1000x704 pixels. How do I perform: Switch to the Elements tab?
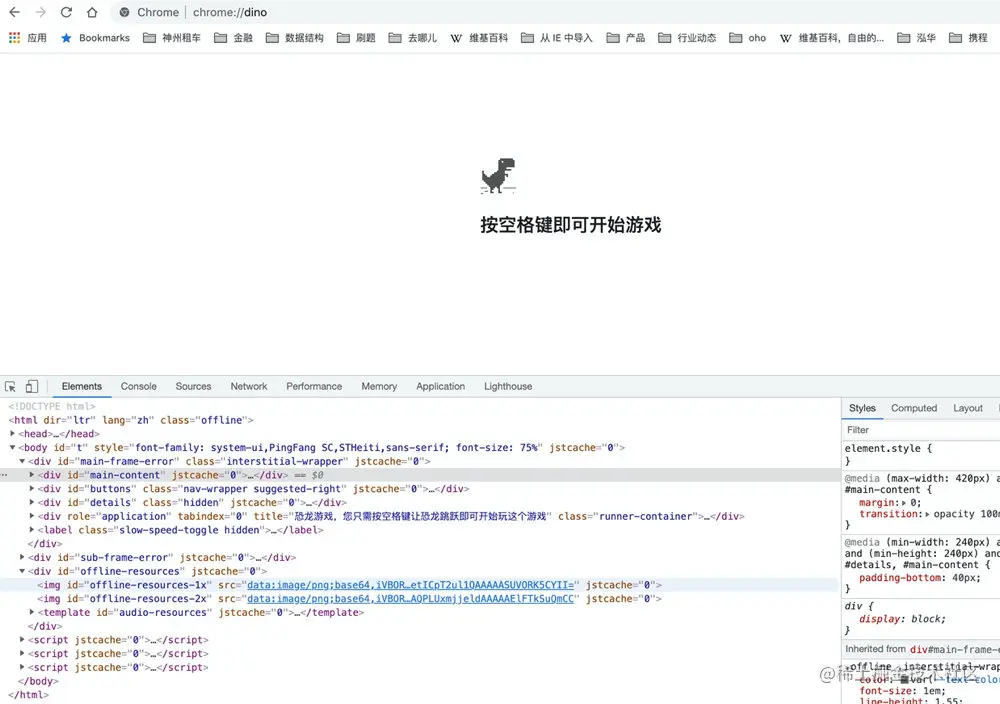point(82,386)
